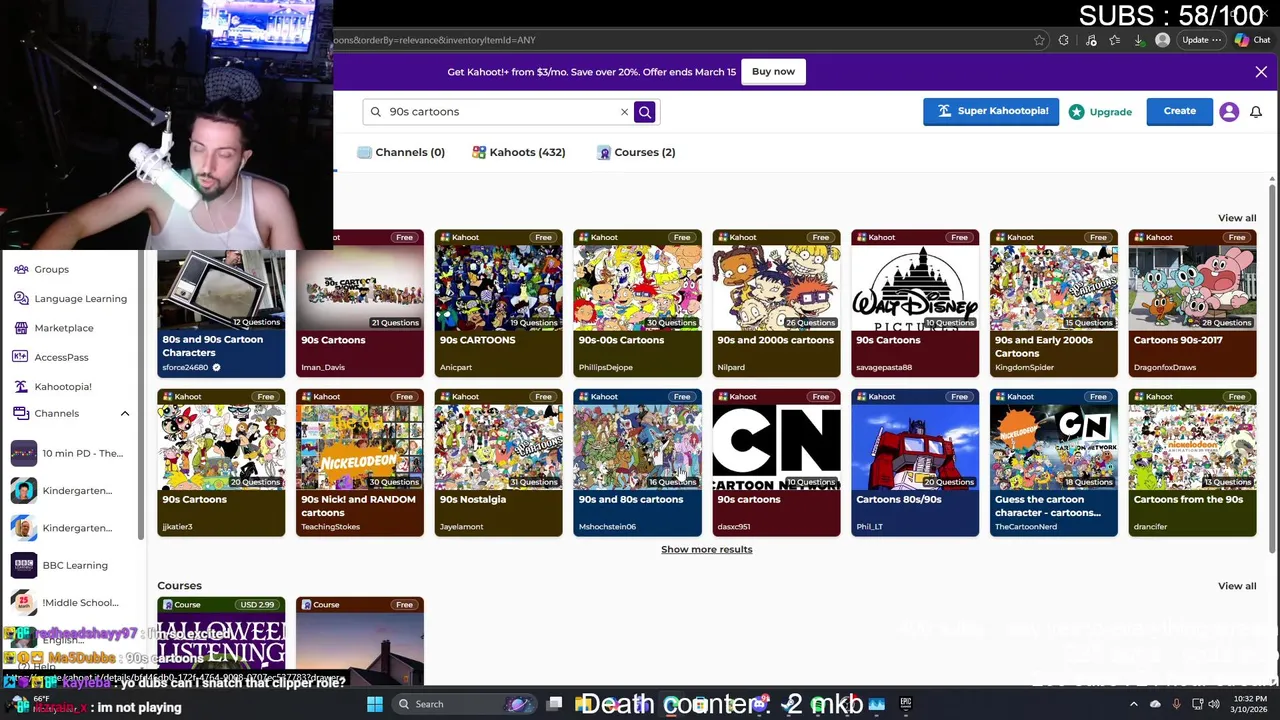Open '90s-00s Cartoons' kahoot by PhillipsDejope

pos(638,304)
